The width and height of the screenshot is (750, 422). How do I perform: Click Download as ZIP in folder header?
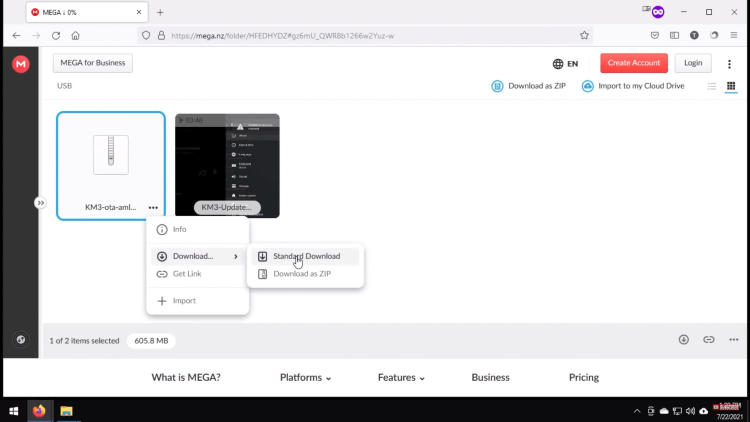(x=529, y=86)
